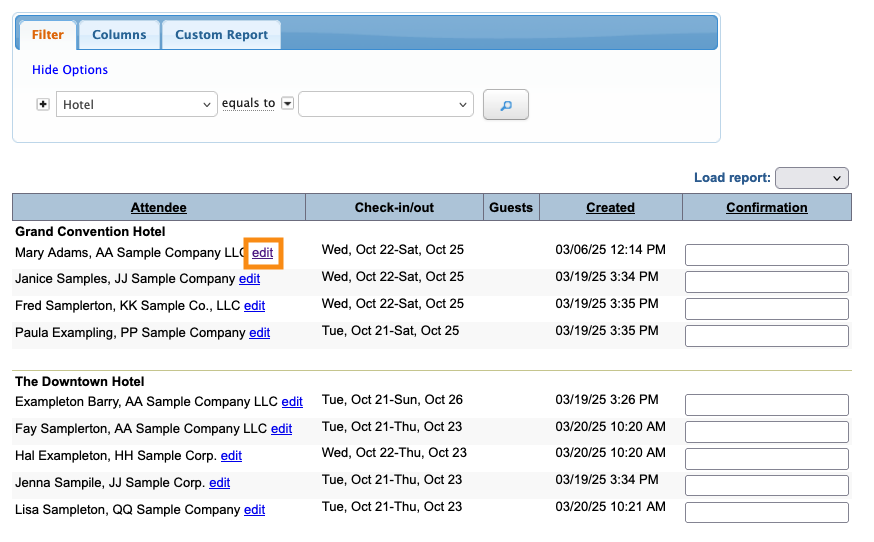The image size is (874, 542).
Task: Sort by Attendee column header
Action: click(158, 208)
